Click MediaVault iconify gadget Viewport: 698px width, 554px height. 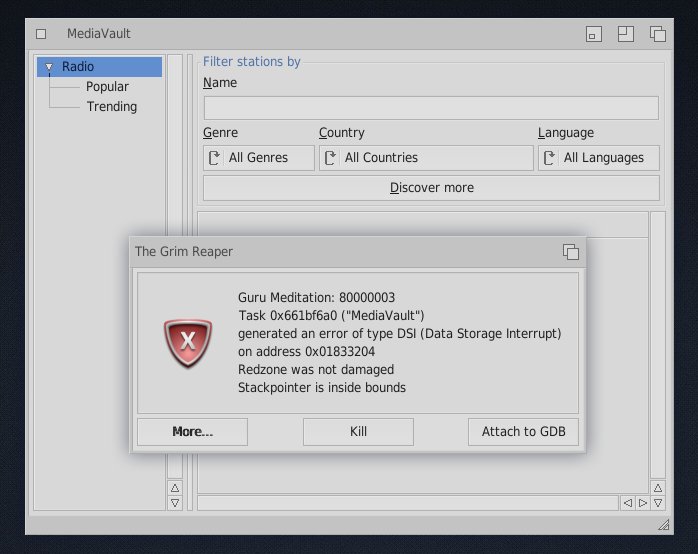click(593, 34)
